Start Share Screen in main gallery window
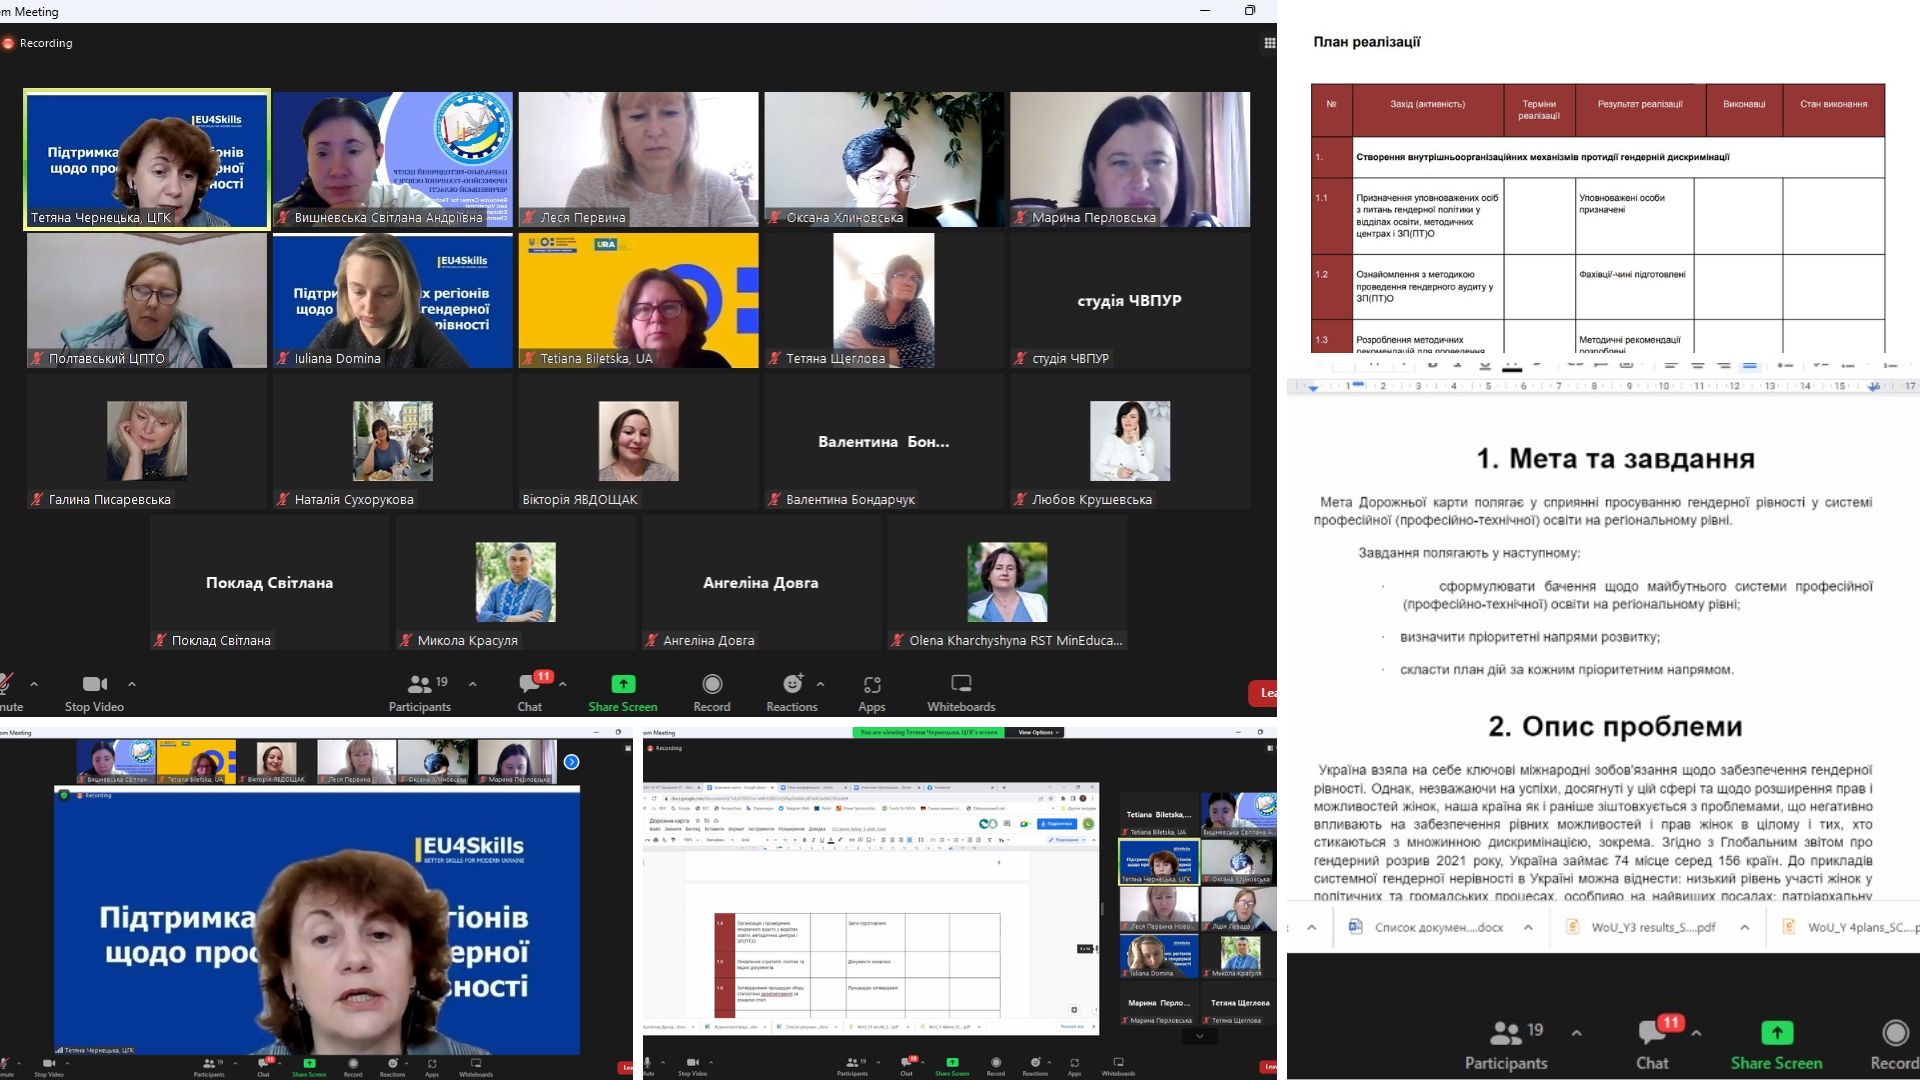The image size is (1920, 1080). (x=623, y=693)
